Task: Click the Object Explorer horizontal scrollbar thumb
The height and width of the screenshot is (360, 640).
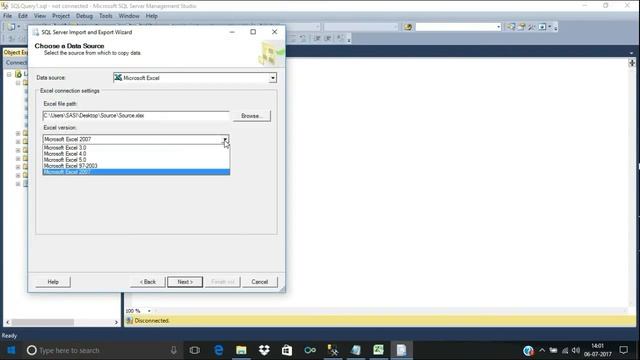Action: (x=43, y=322)
